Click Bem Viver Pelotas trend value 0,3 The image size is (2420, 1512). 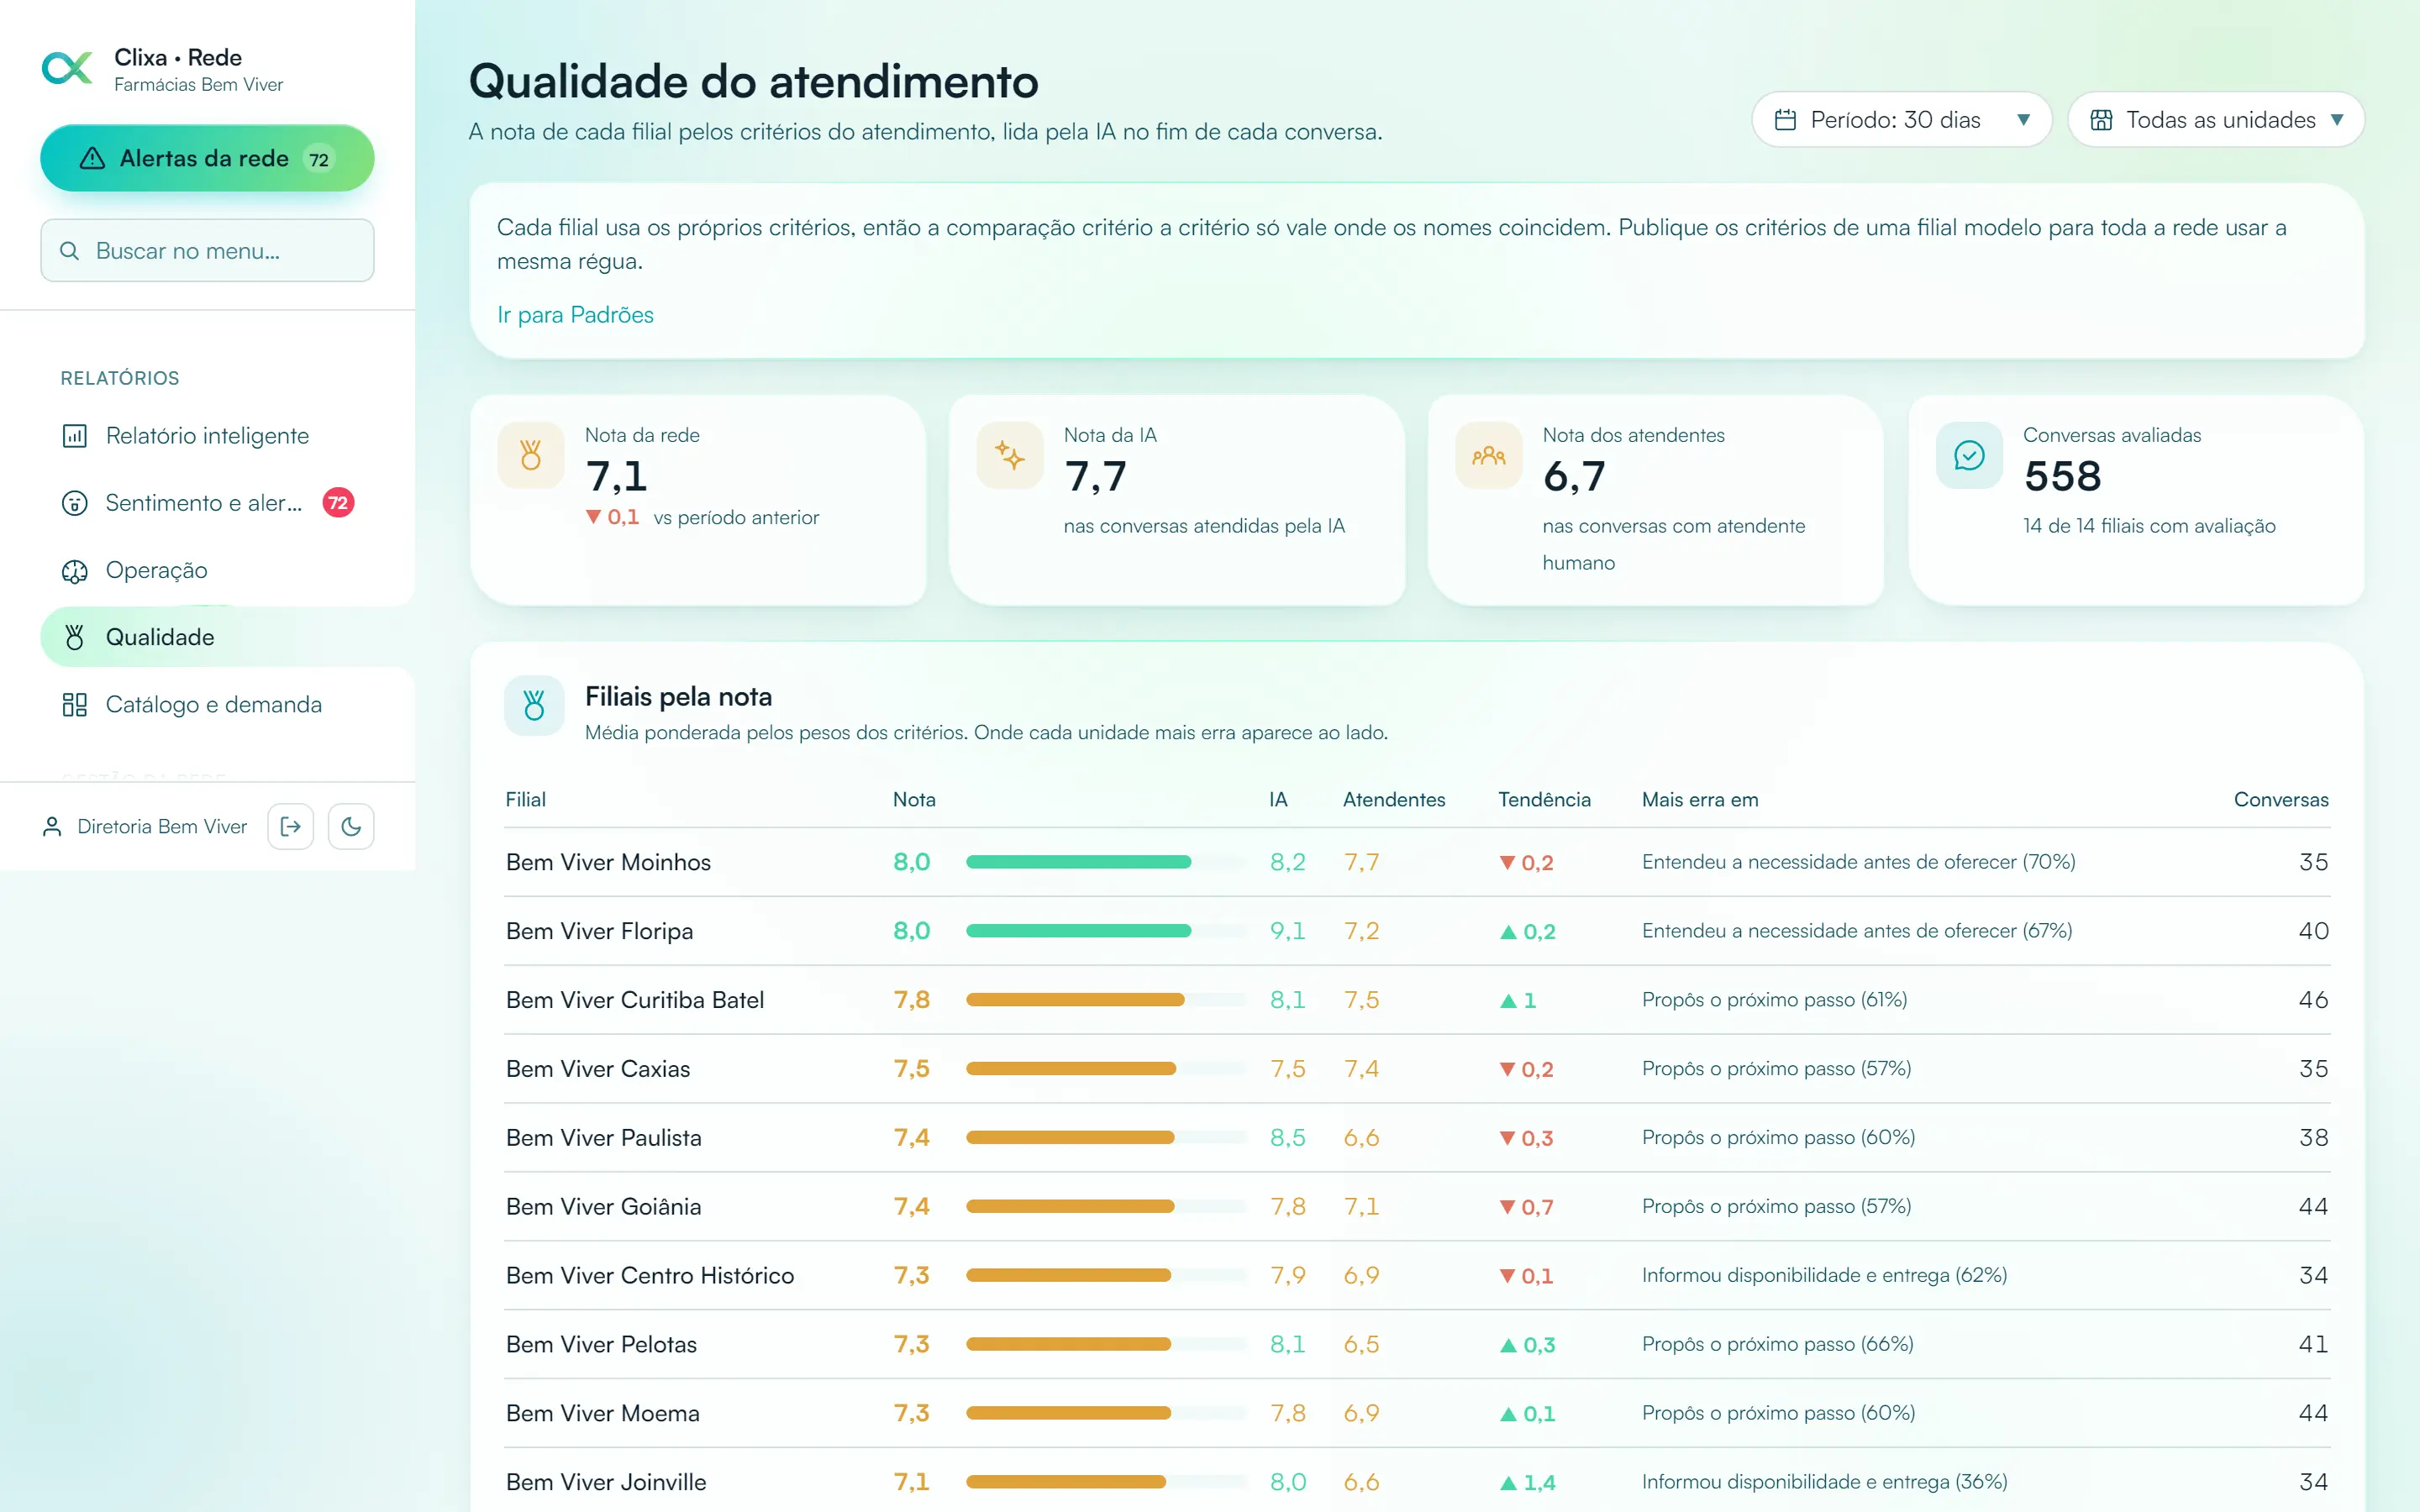pos(1527,1345)
